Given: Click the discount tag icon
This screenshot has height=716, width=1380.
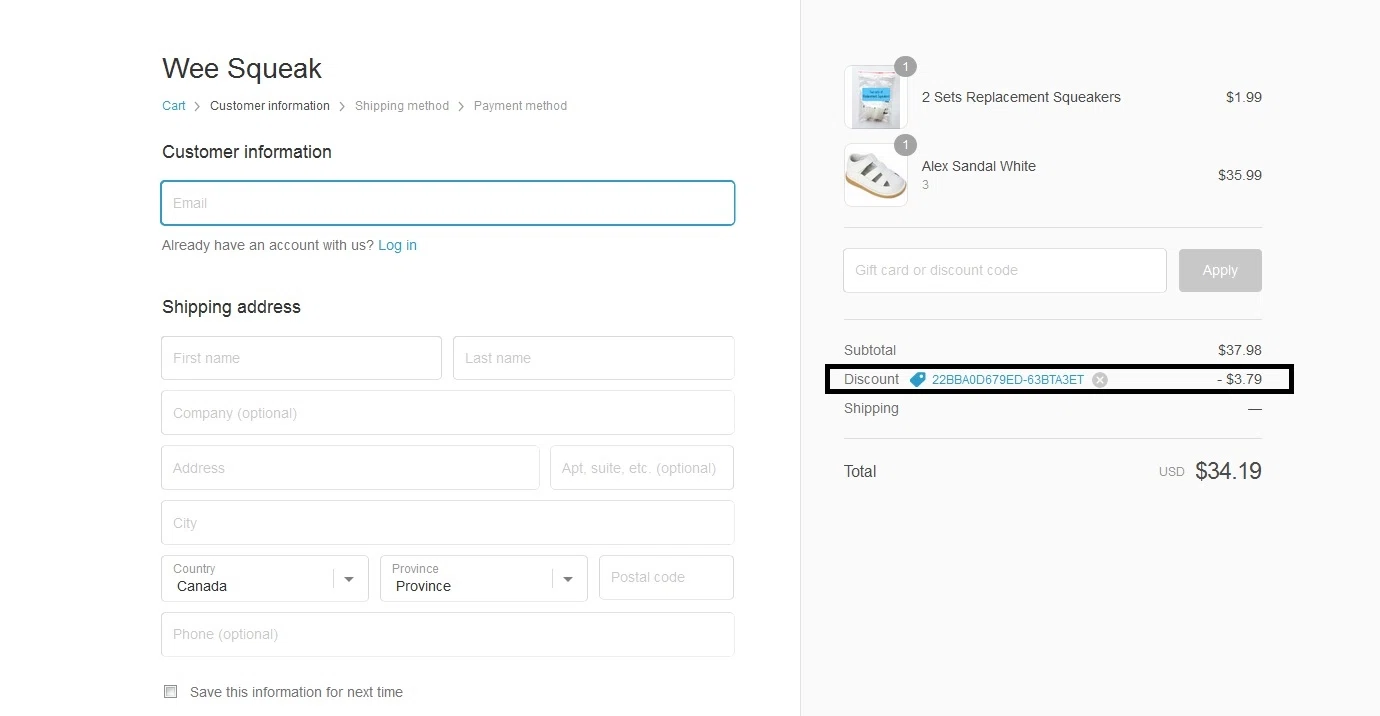Looking at the screenshot, I should point(918,380).
